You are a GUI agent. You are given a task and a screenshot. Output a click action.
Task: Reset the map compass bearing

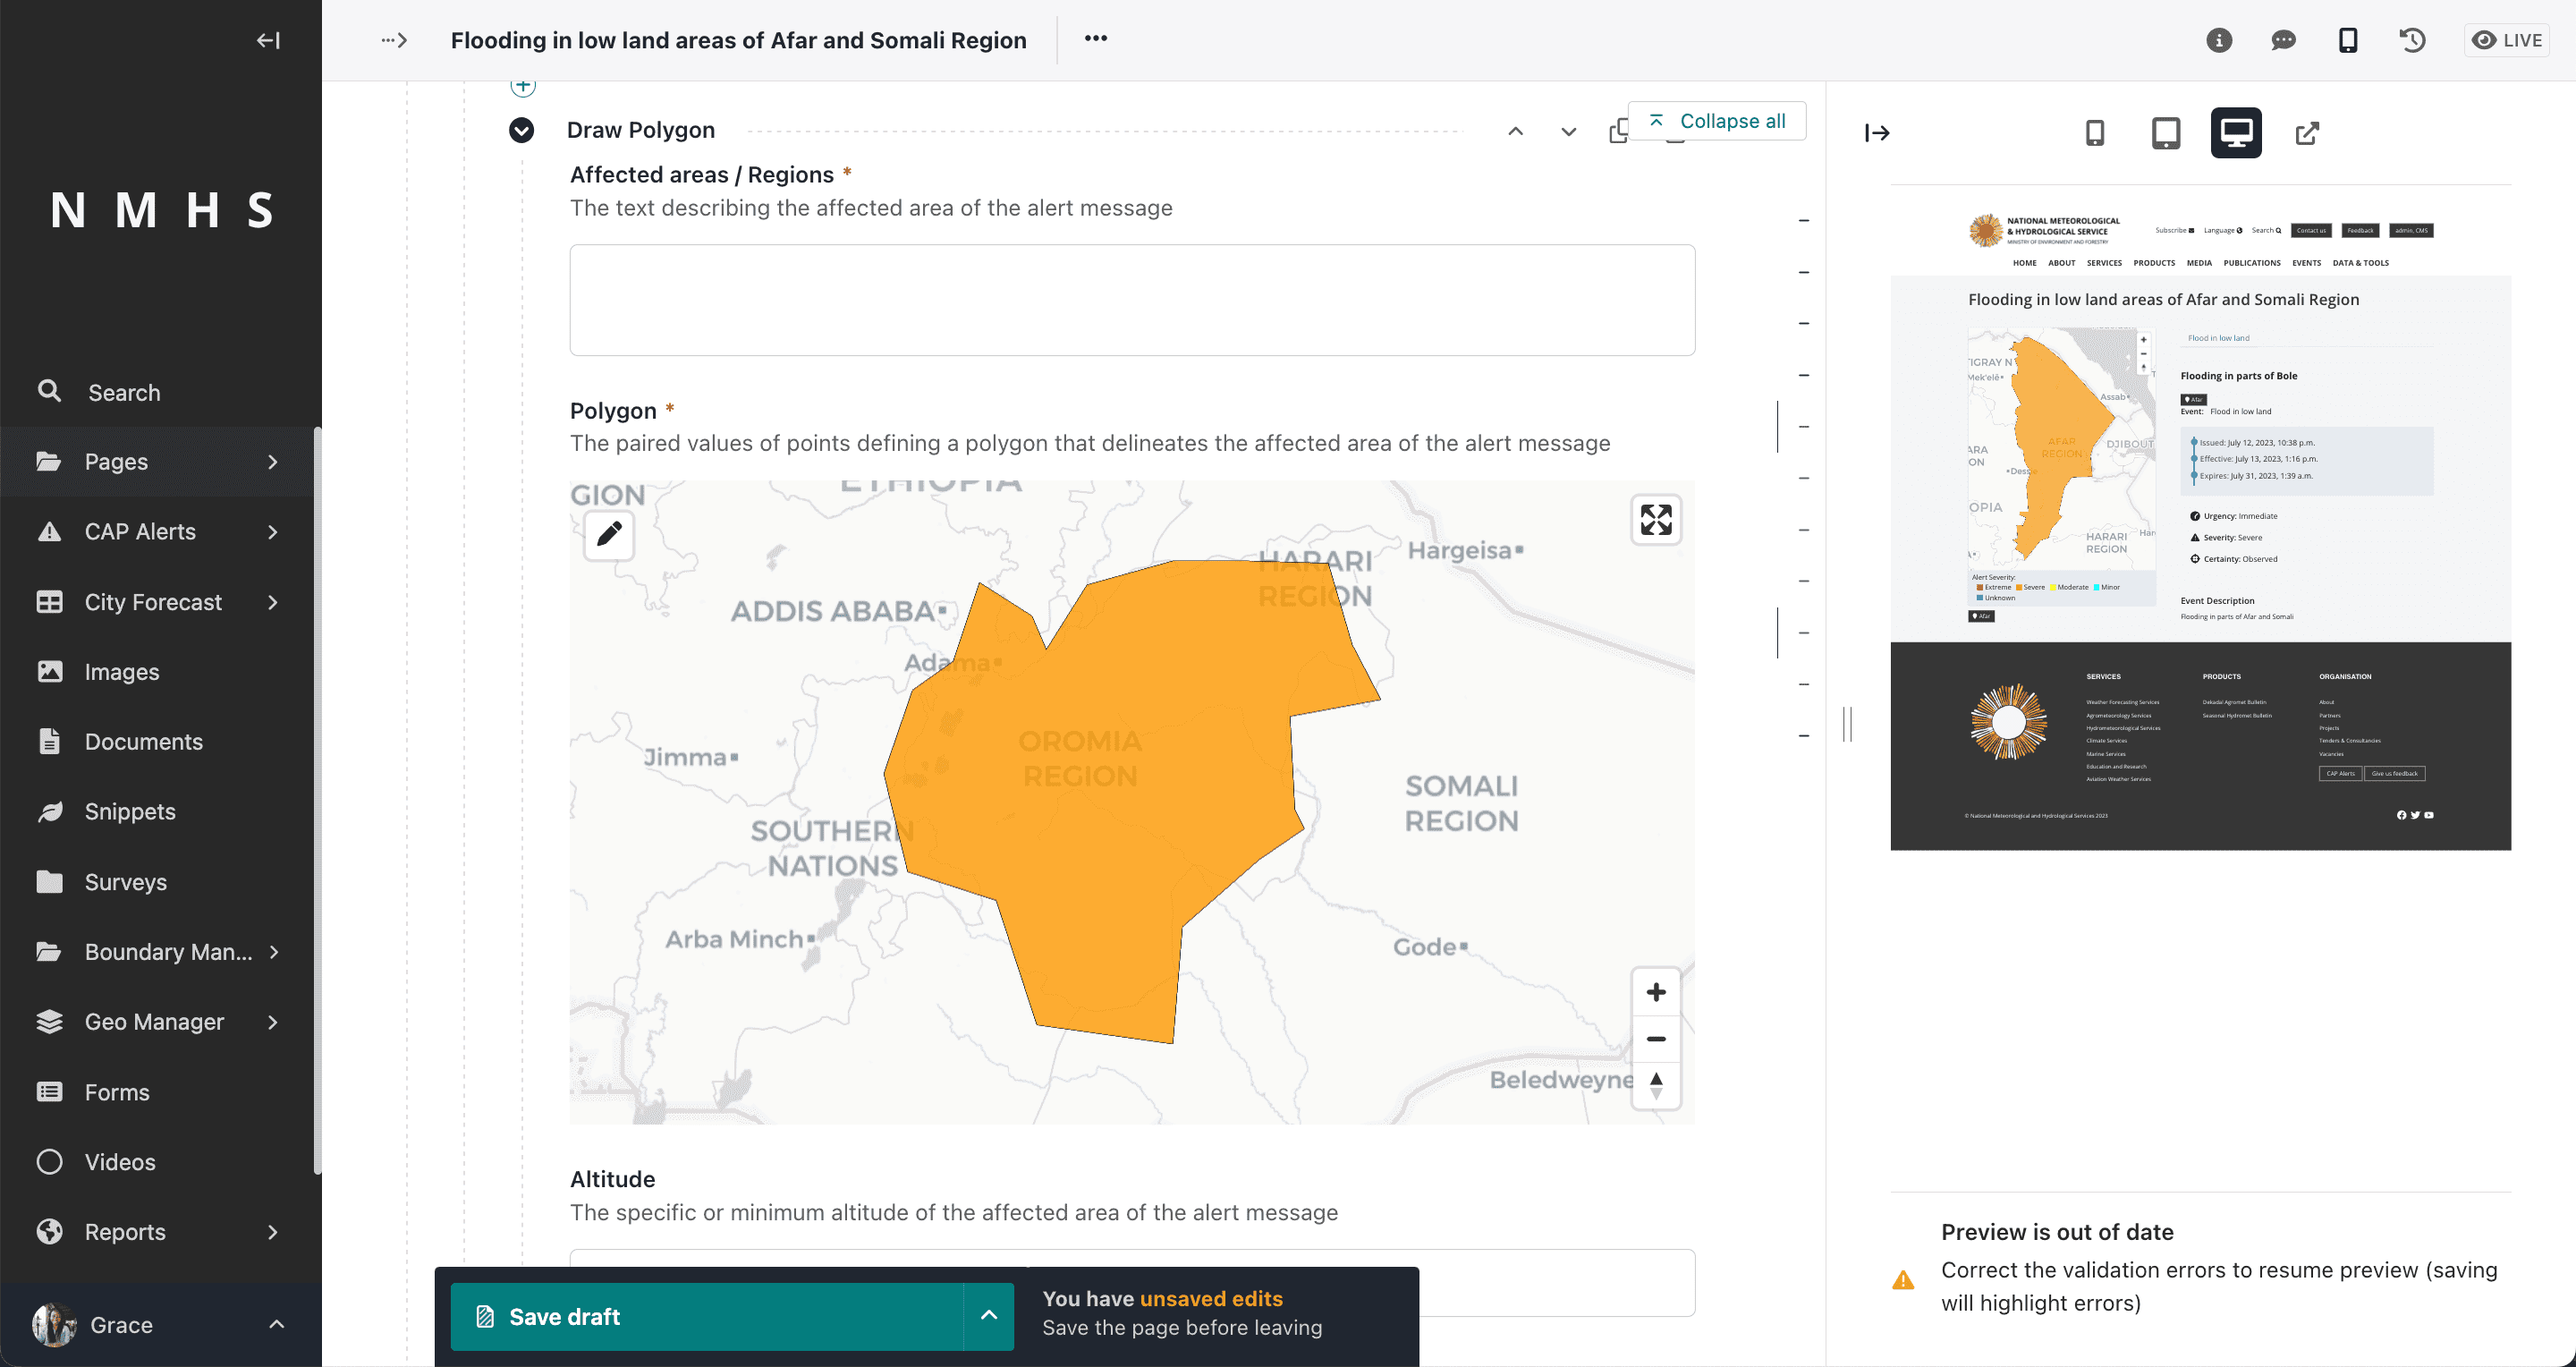click(1656, 1085)
